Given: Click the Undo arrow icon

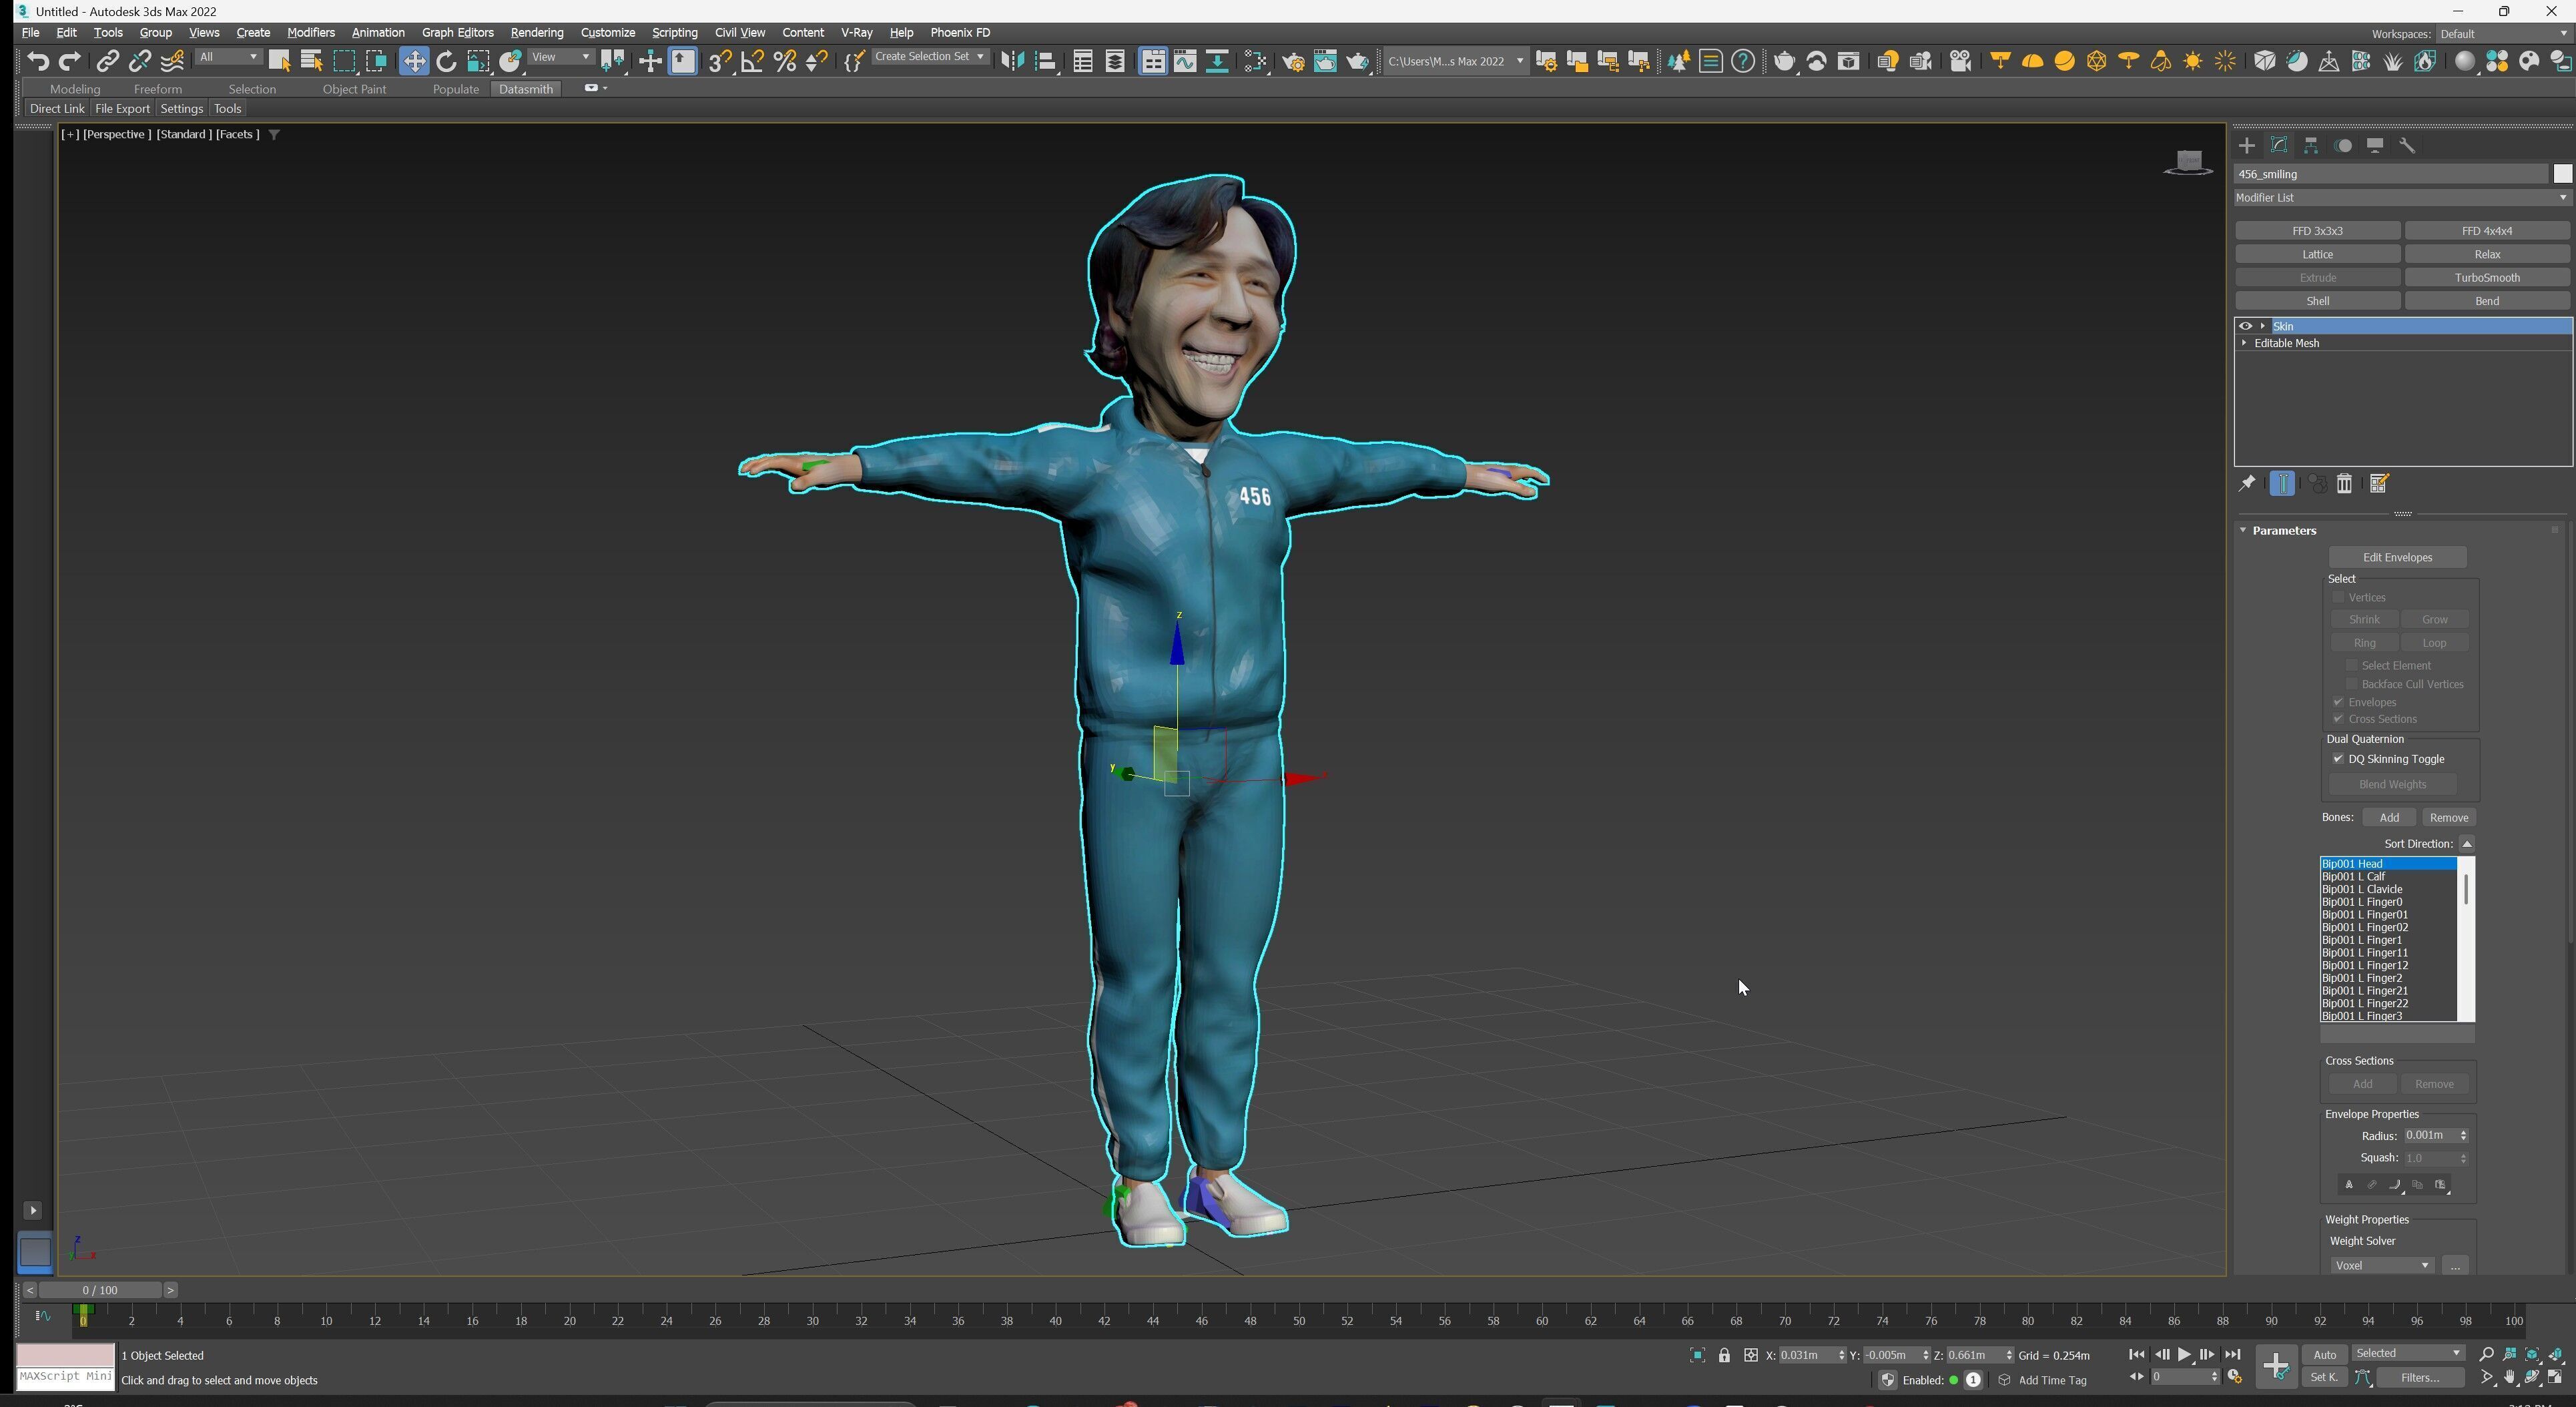Looking at the screenshot, I should click(x=38, y=62).
